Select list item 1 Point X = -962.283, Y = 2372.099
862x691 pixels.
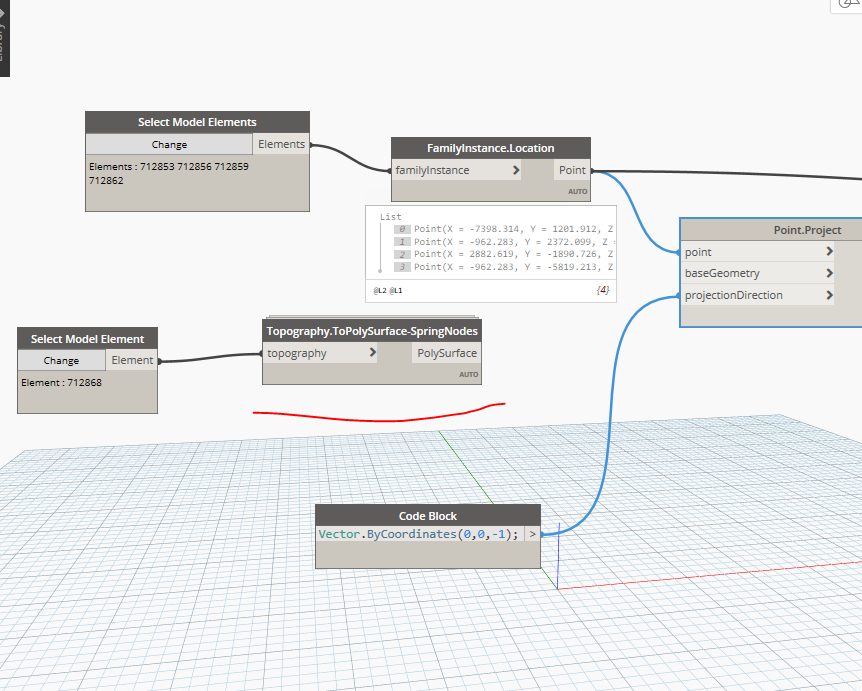pyautogui.click(x=504, y=242)
